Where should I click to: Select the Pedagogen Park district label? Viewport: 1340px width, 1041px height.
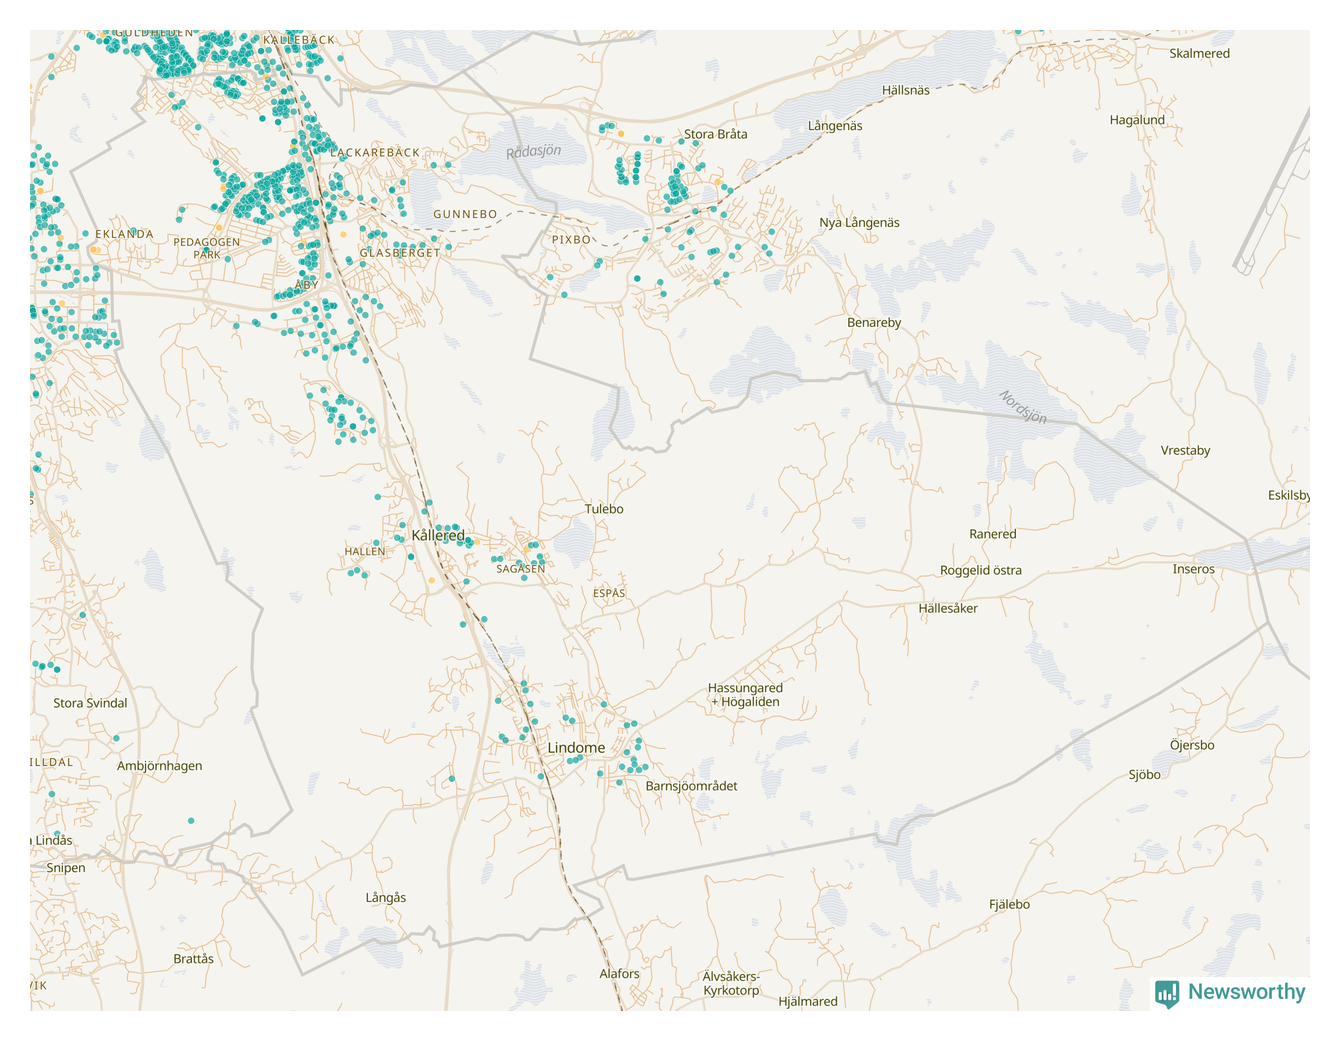(207, 248)
